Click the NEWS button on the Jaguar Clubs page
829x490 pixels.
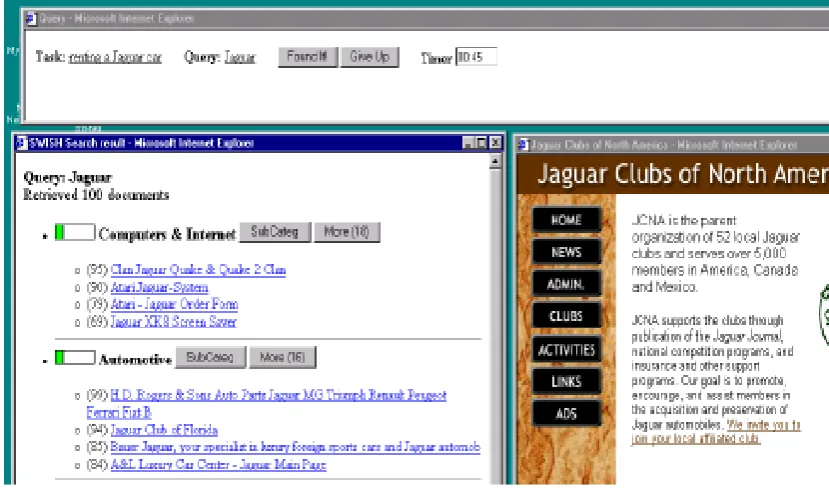click(566, 252)
